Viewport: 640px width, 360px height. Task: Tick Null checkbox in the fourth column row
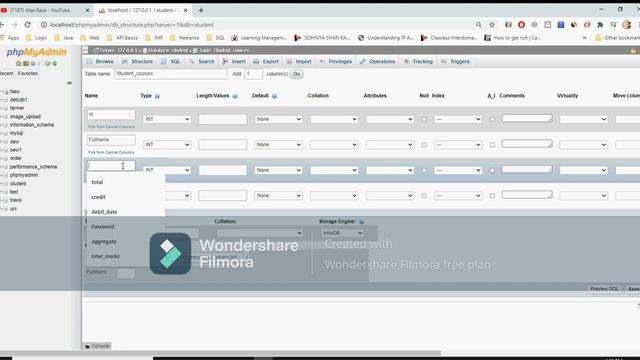tap(424, 196)
